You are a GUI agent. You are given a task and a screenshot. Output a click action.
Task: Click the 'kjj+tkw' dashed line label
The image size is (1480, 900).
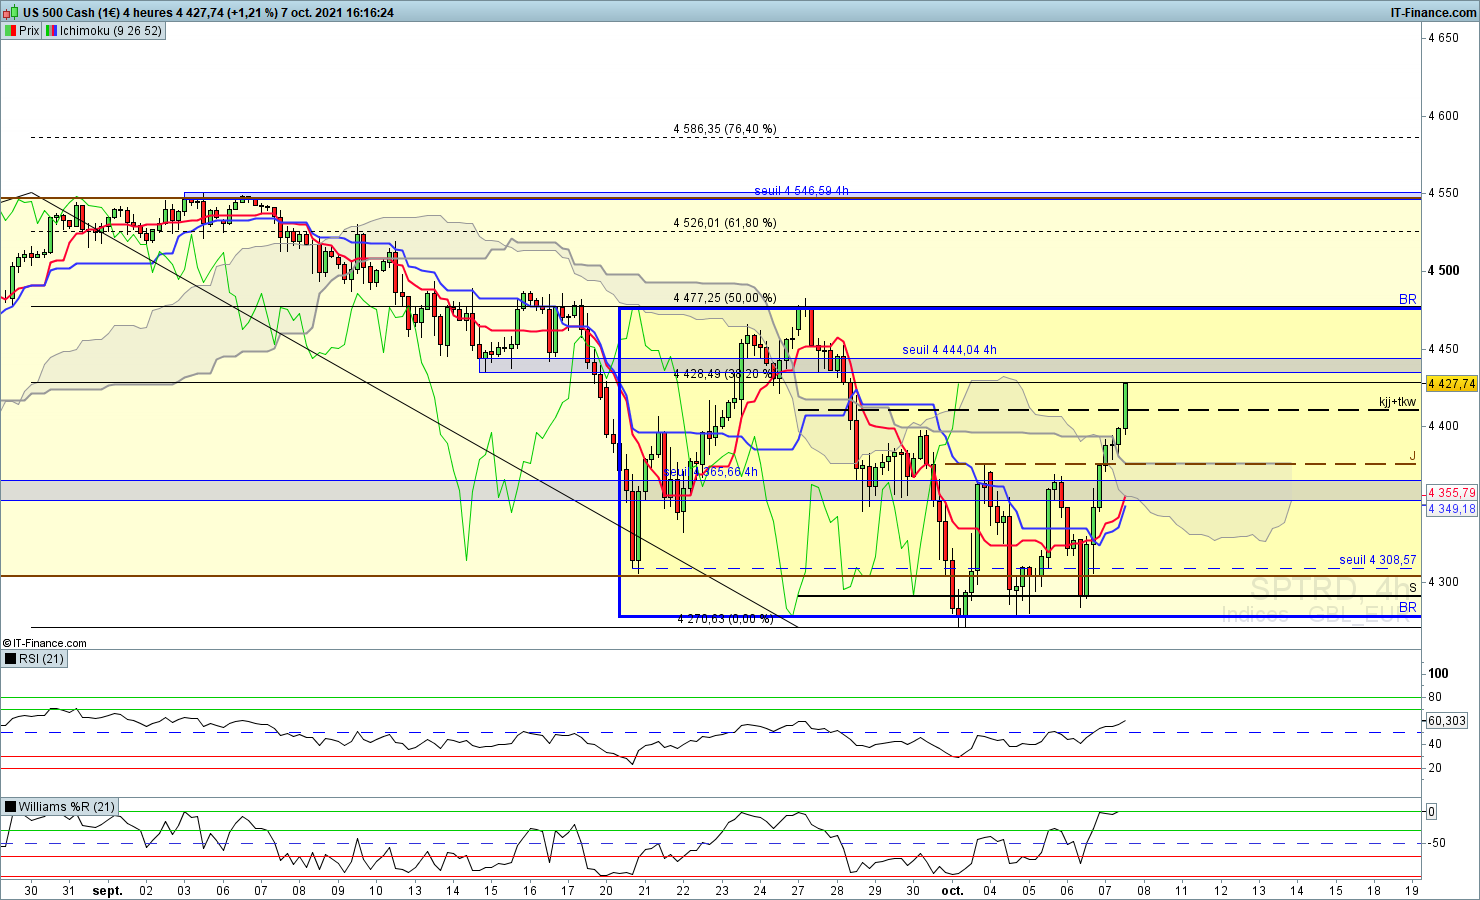(x=1397, y=403)
